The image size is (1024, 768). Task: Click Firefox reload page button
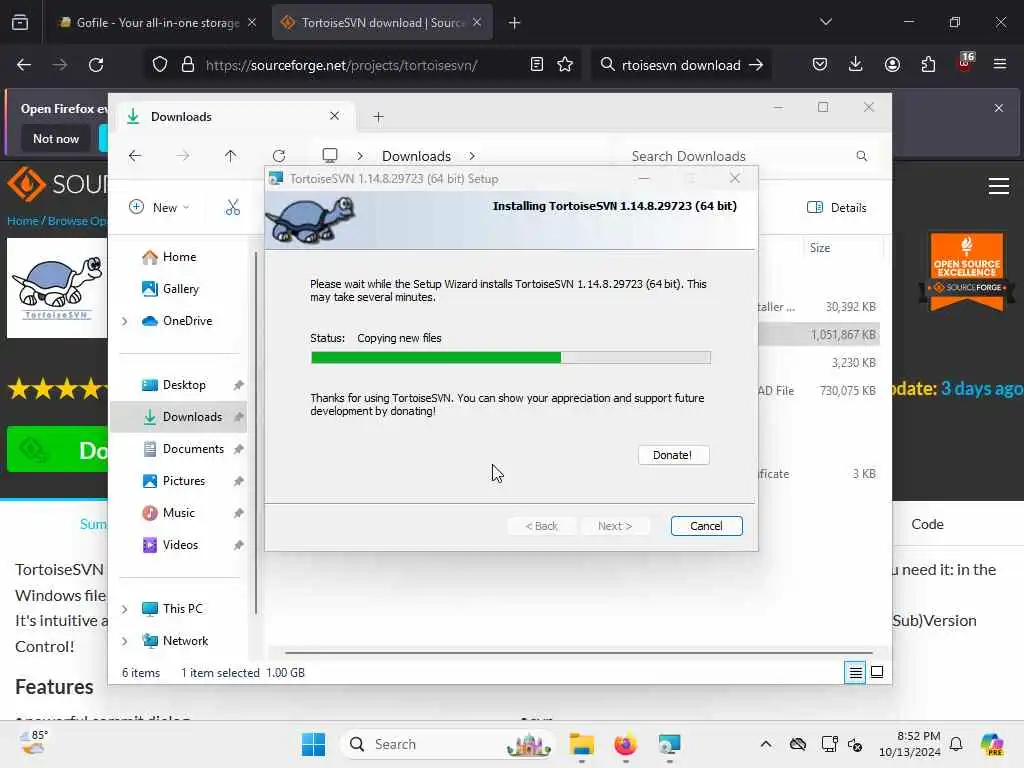point(96,65)
